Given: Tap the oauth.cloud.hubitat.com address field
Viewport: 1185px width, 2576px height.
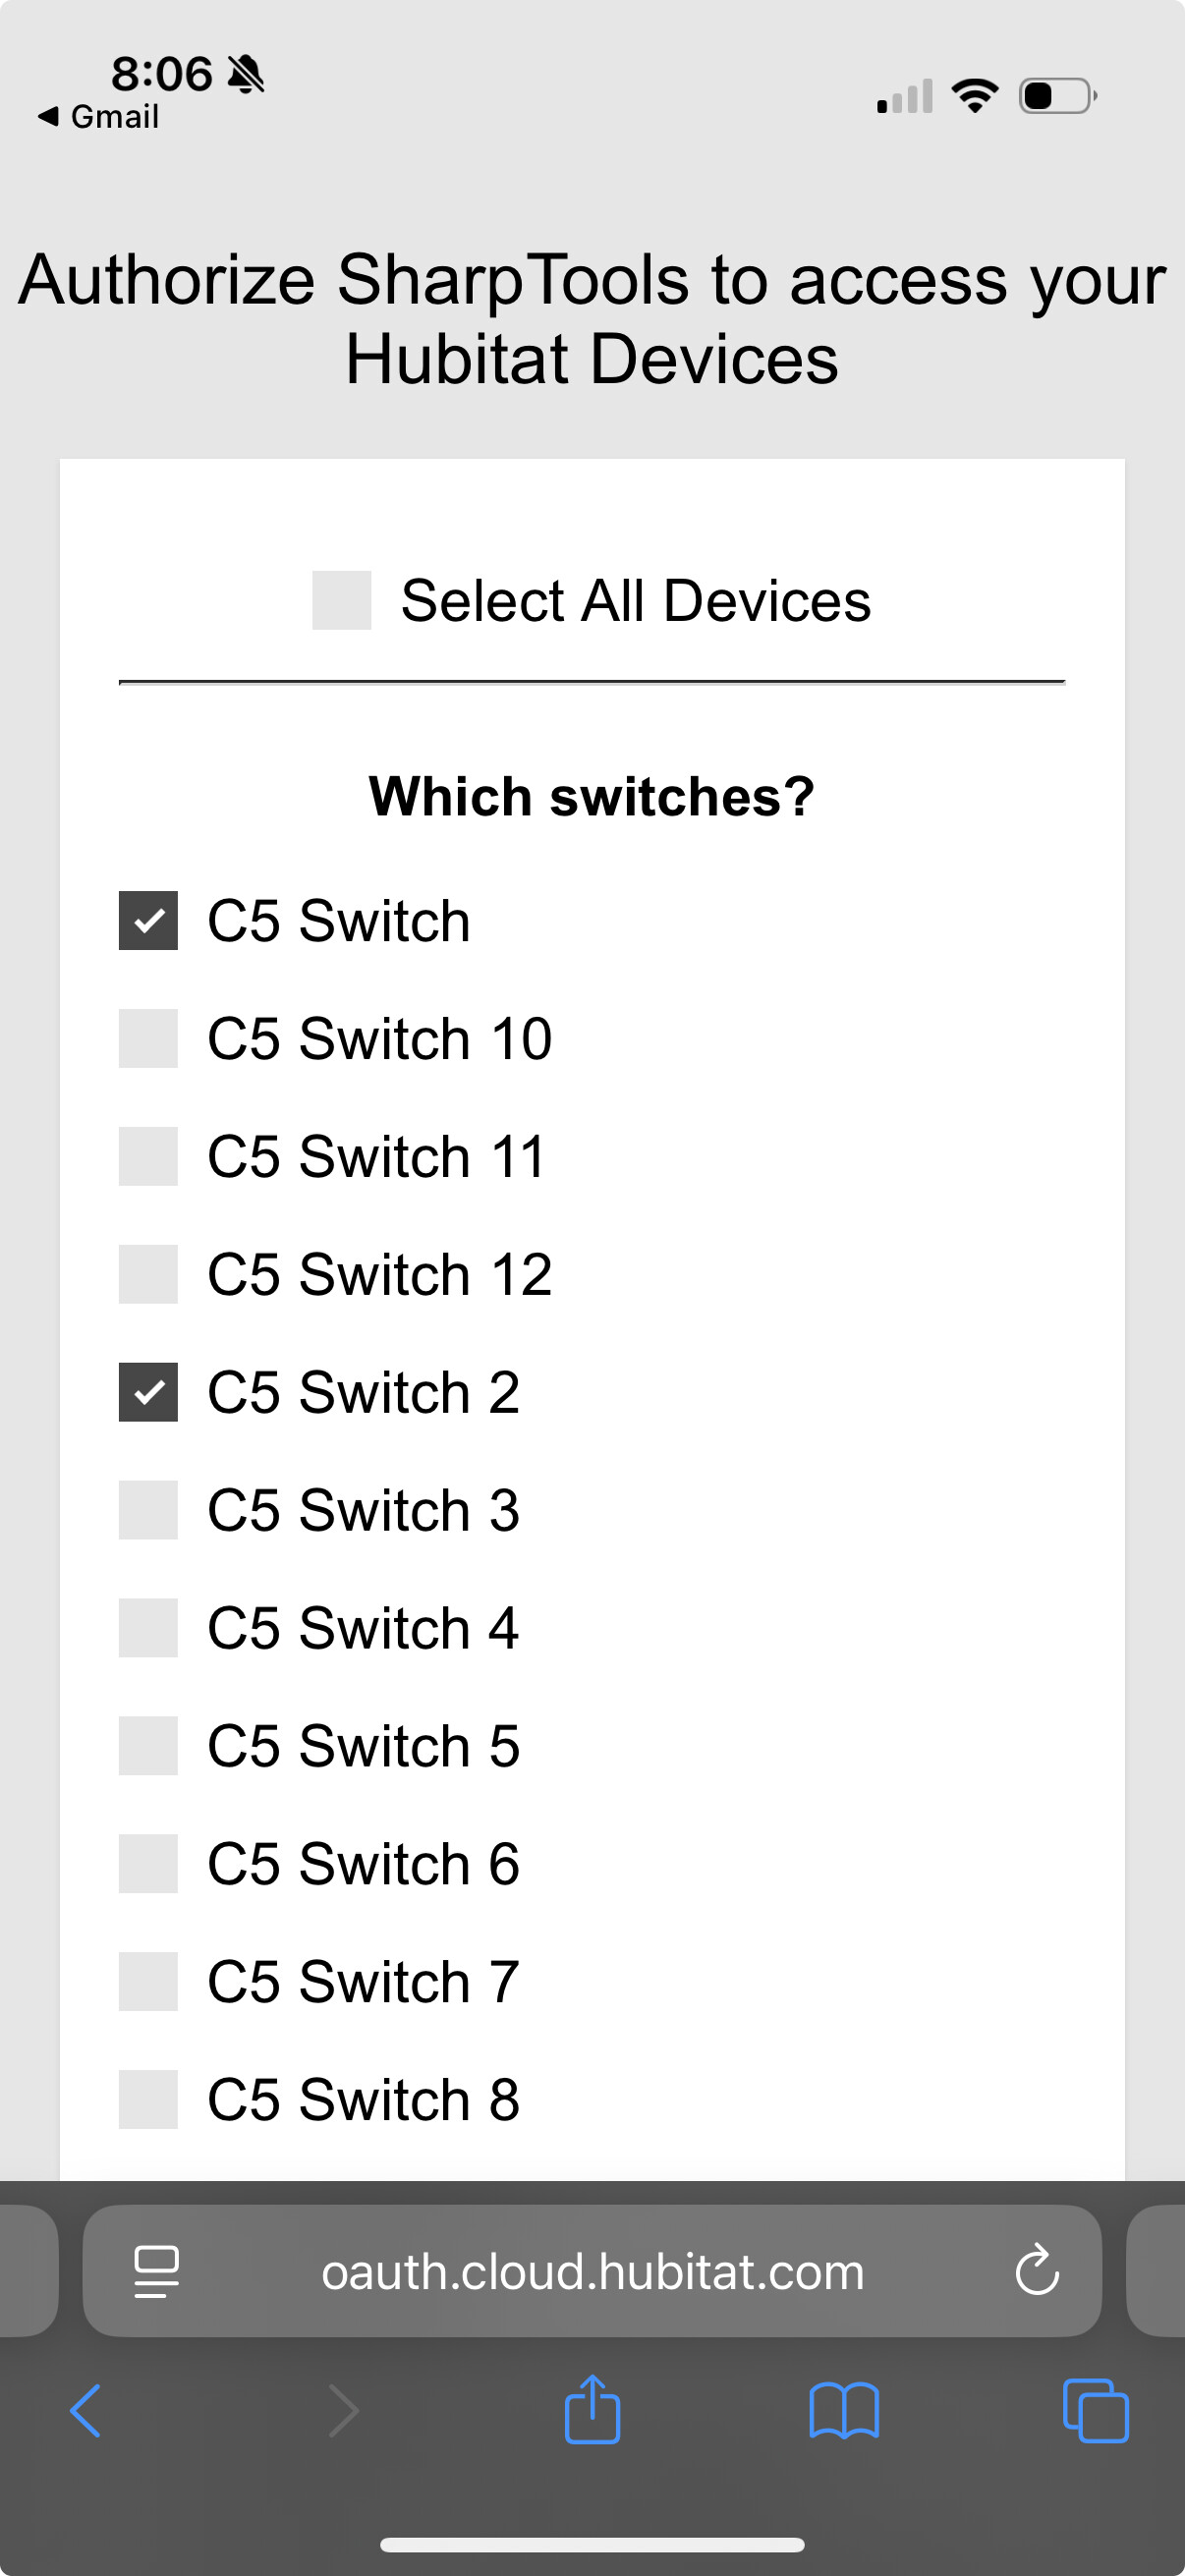Looking at the screenshot, I should click(592, 2270).
